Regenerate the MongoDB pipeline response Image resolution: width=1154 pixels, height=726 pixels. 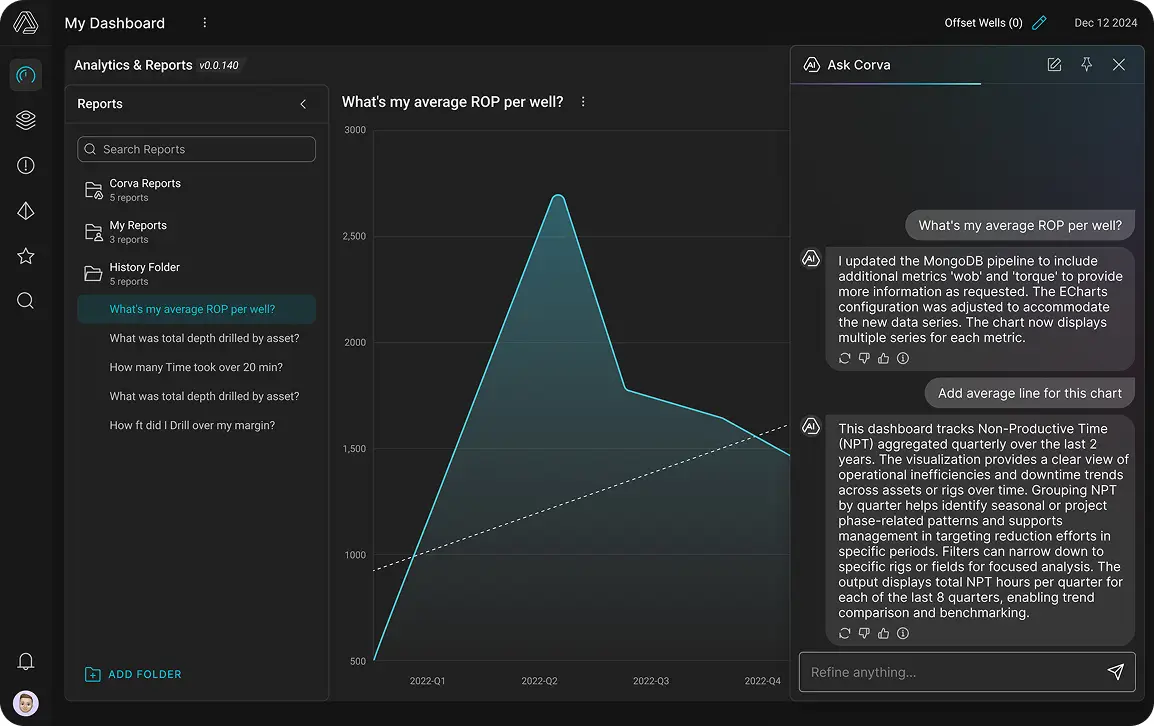click(x=845, y=358)
